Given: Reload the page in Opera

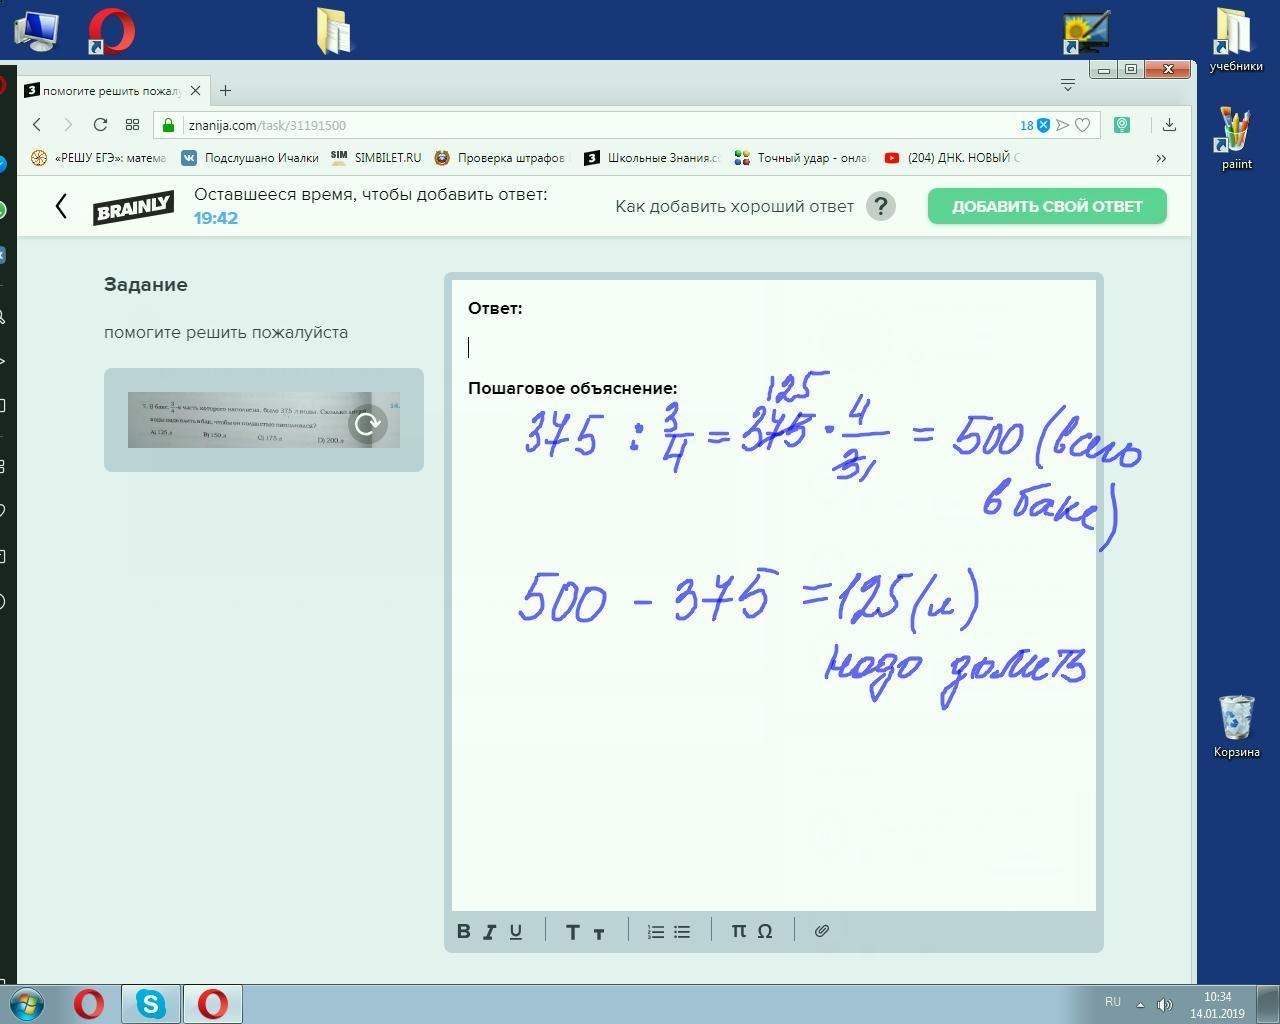Looking at the screenshot, I should pyautogui.click(x=100, y=125).
